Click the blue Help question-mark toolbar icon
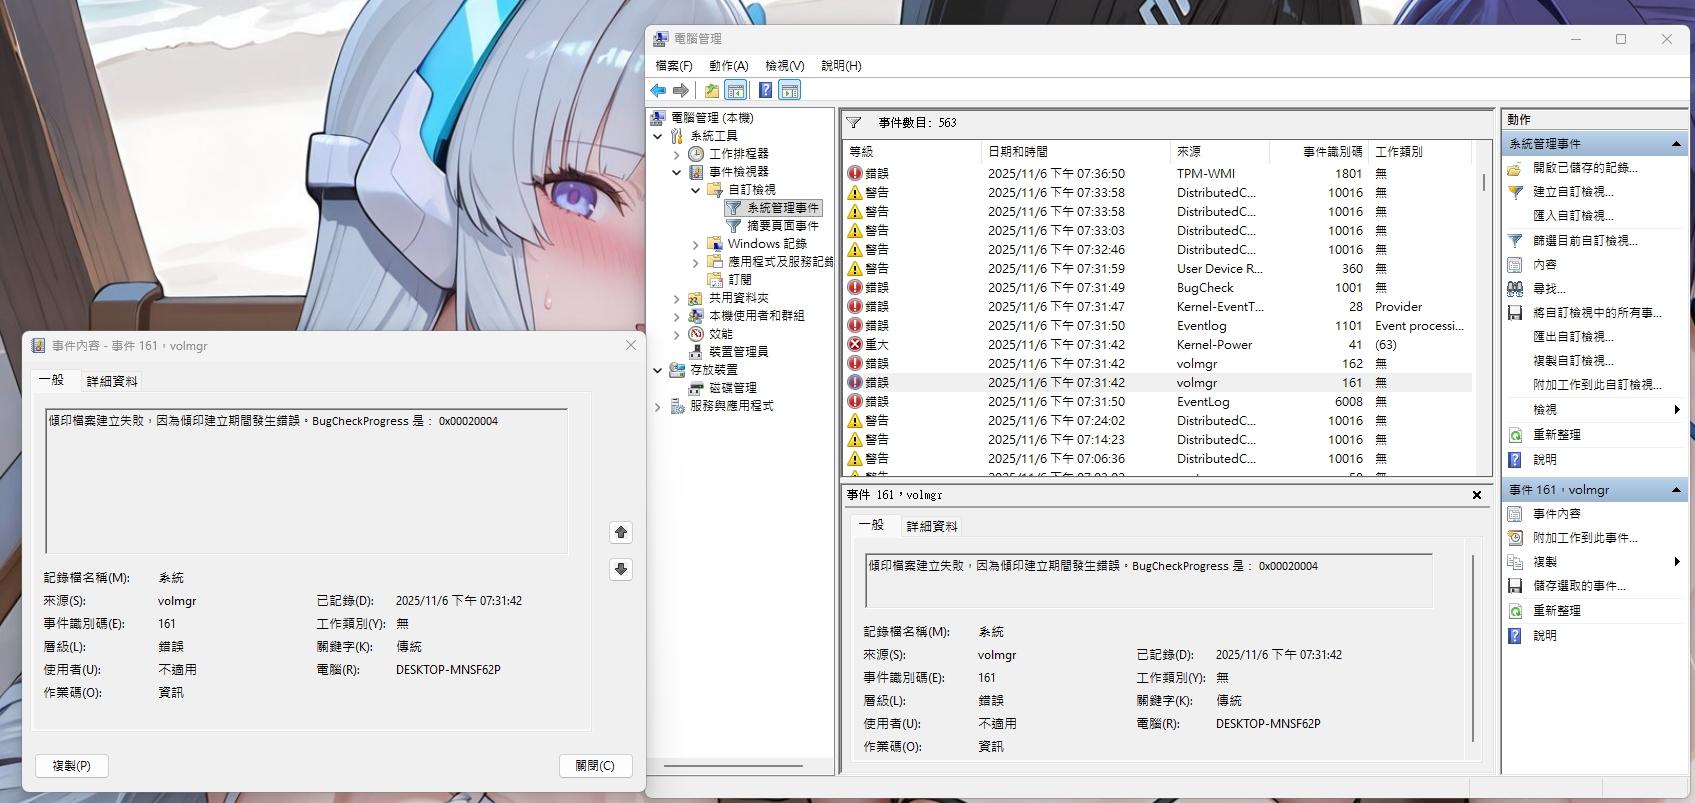The width and height of the screenshot is (1695, 803). (765, 91)
